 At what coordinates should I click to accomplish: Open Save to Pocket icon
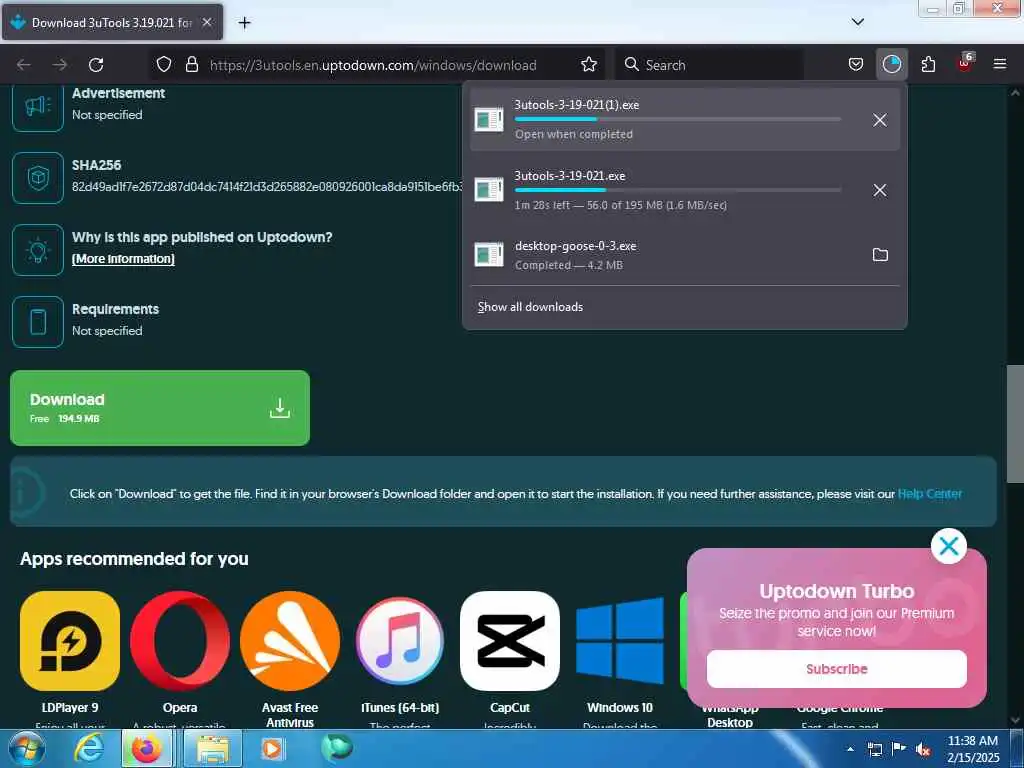tap(856, 64)
